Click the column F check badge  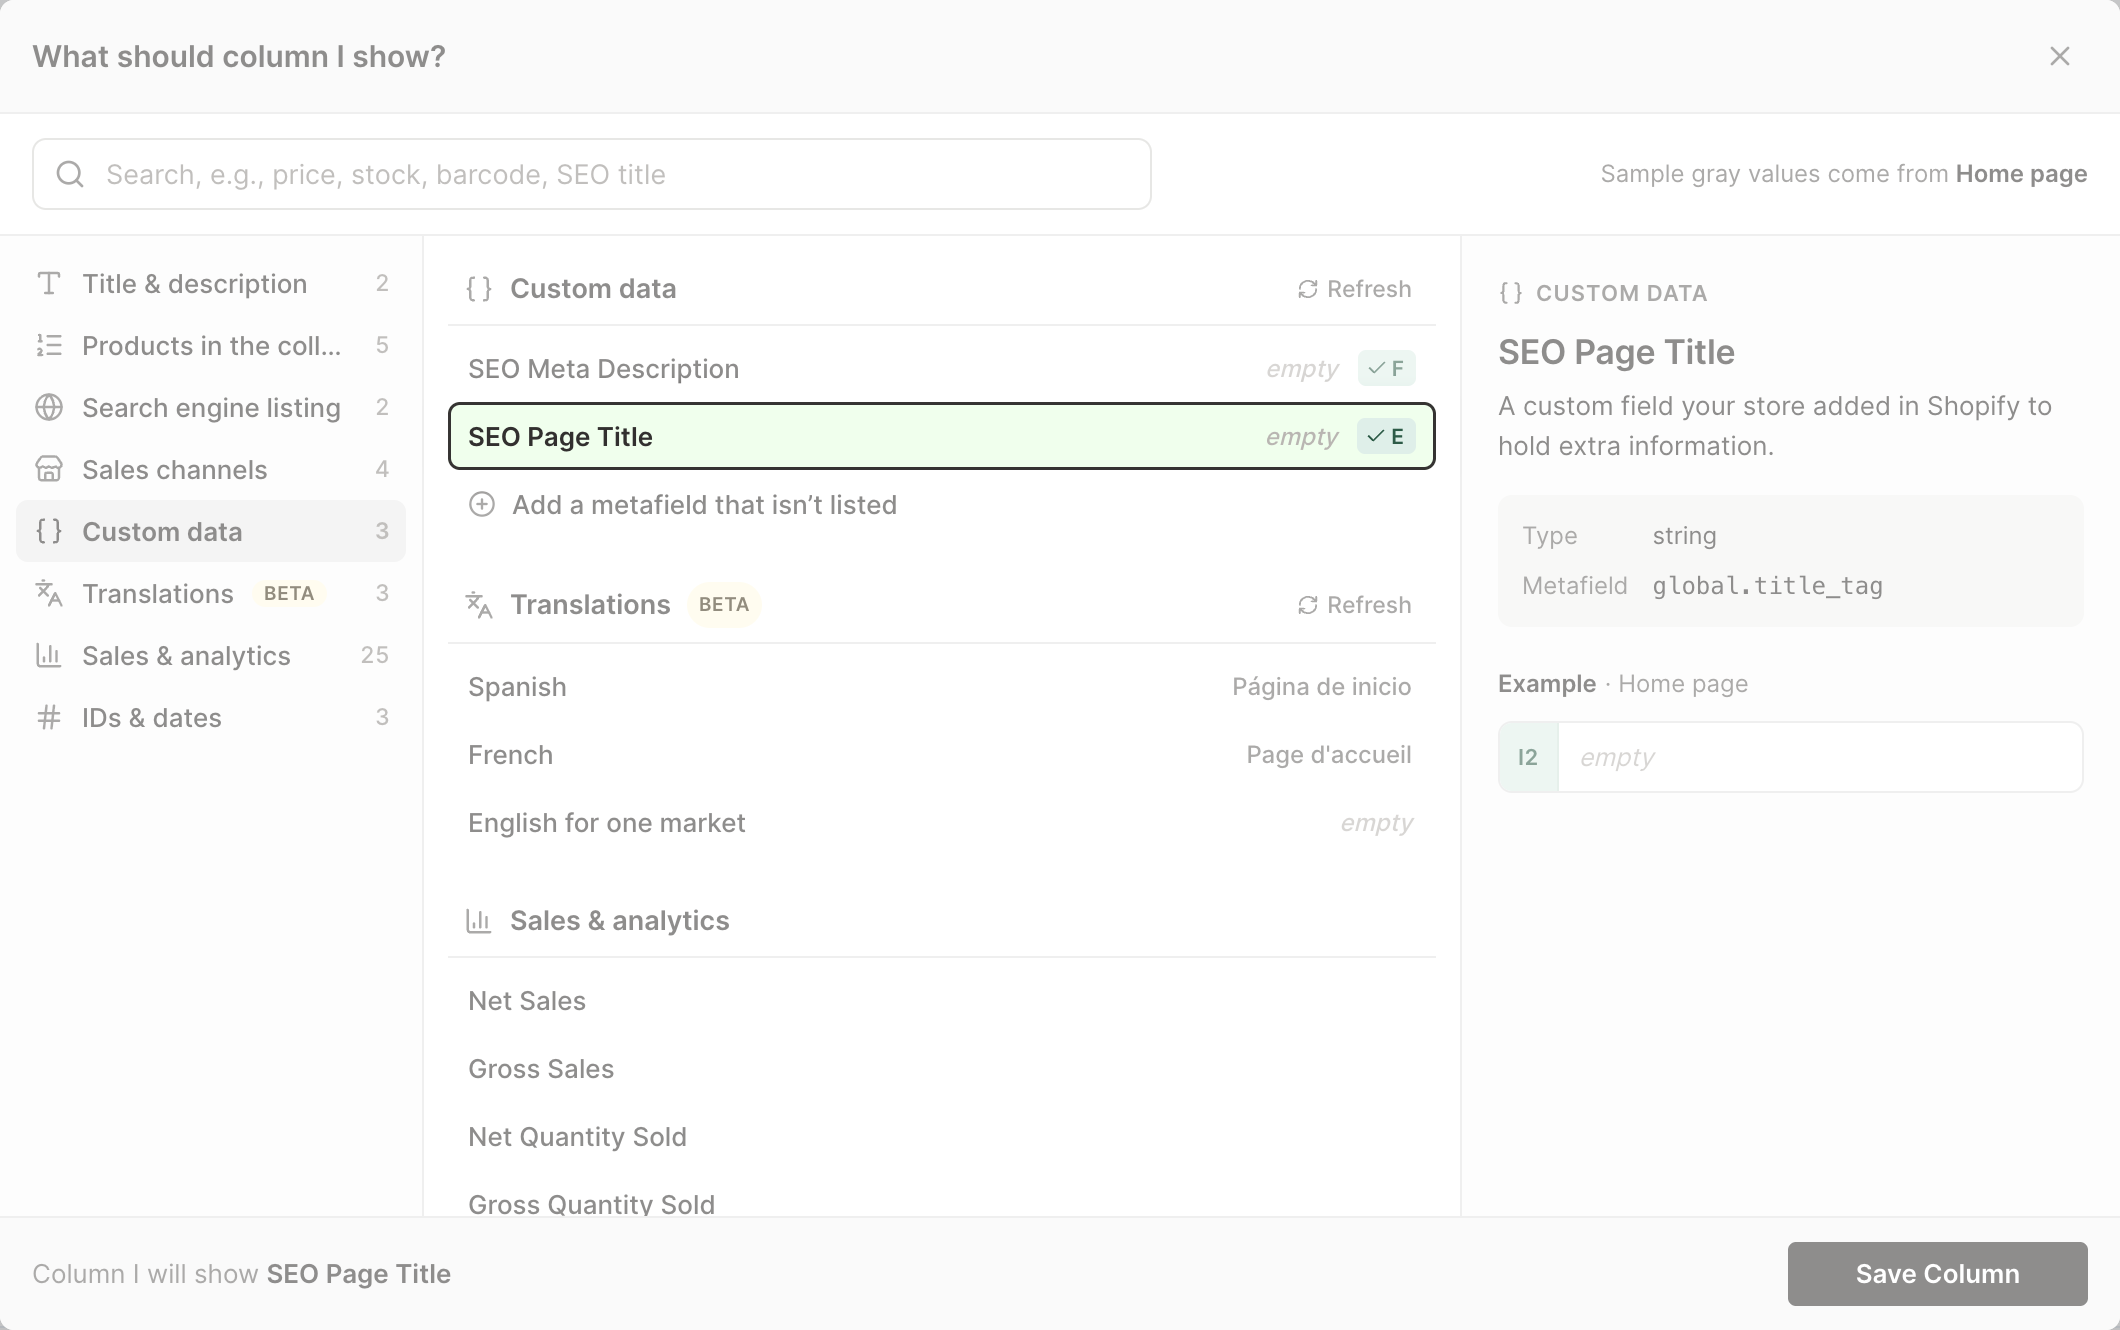(1386, 369)
